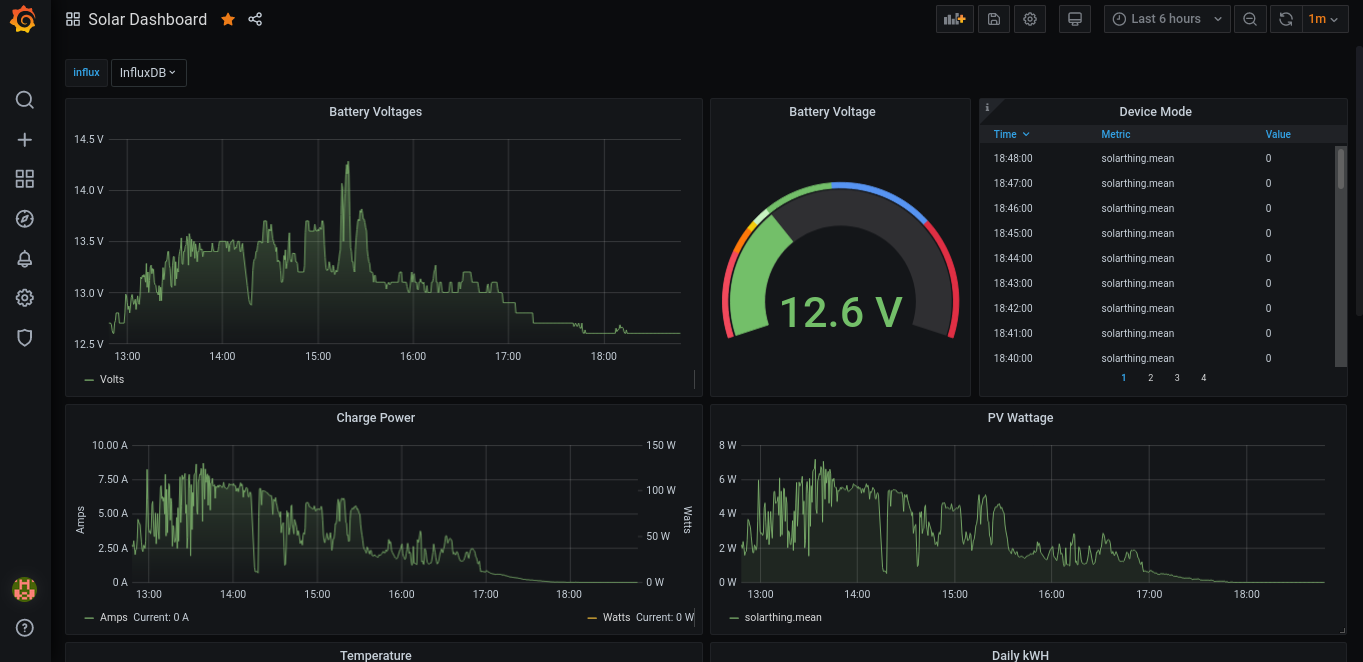This screenshot has height=662, width=1363.
Task: Share the dashboard
Action: (255, 18)
